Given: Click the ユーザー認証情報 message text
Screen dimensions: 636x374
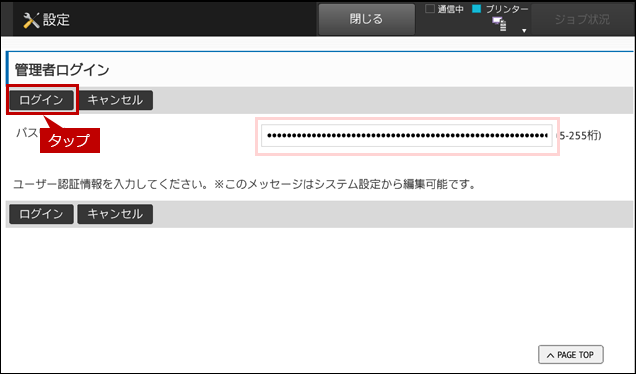Looking at the screenshot, I should [244, 185].
